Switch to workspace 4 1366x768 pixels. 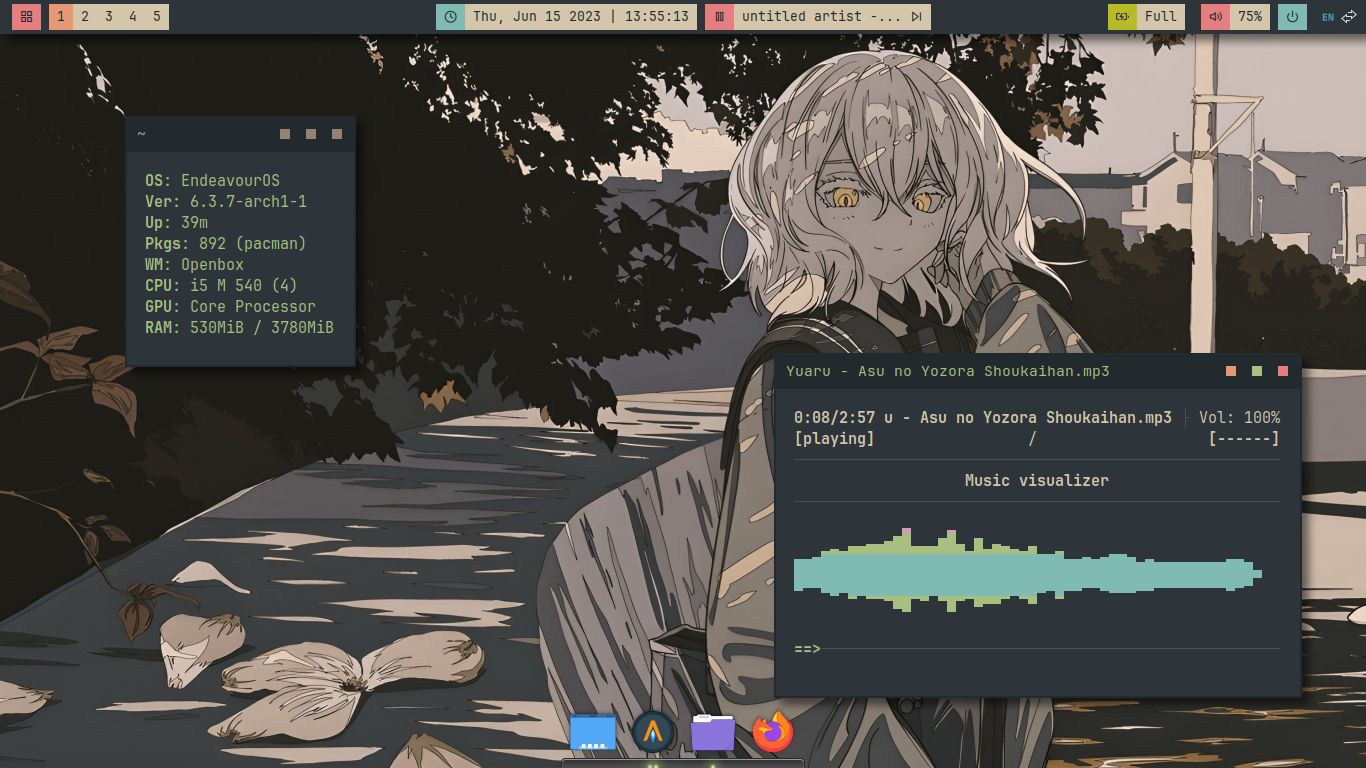133,17
